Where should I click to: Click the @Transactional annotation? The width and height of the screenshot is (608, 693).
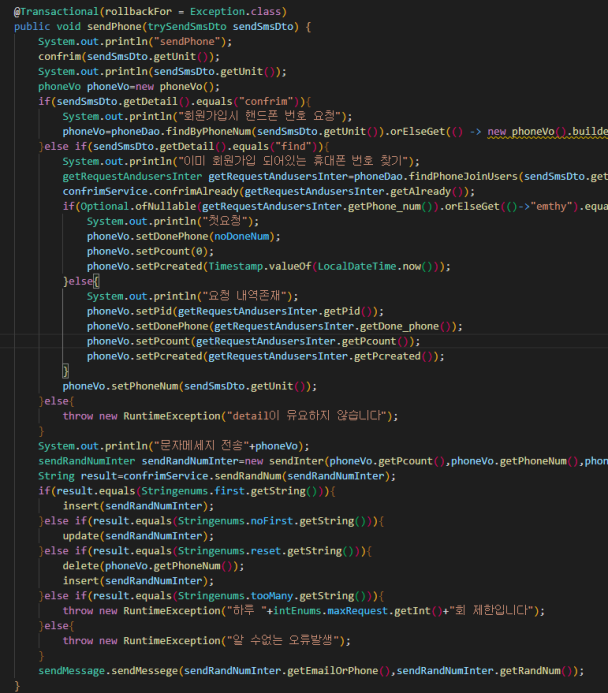pyautogui.click(x=56, y=11)
